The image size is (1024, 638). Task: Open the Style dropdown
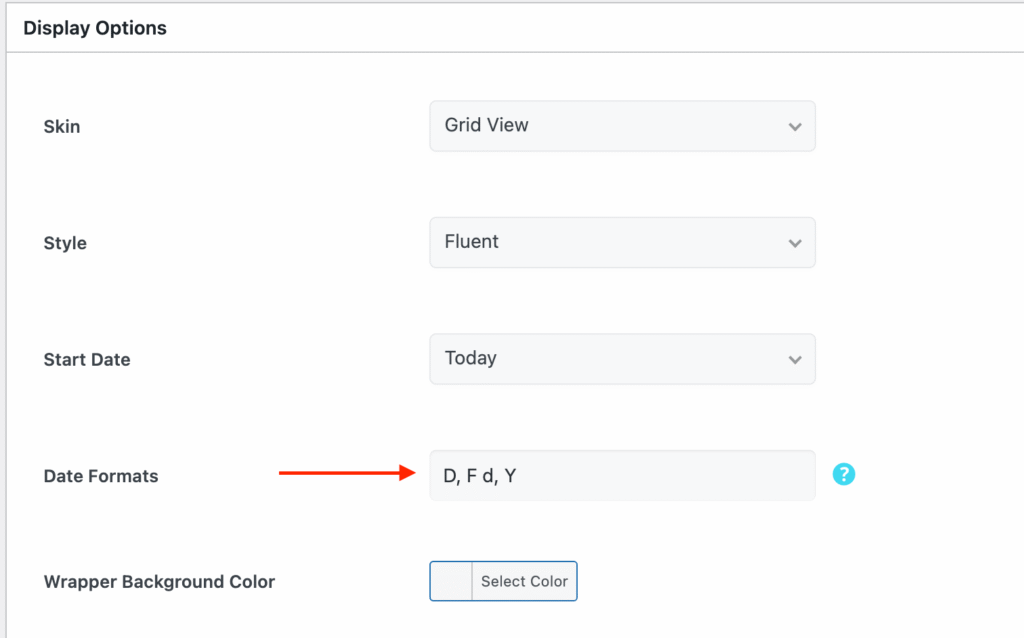coord(622,242)
